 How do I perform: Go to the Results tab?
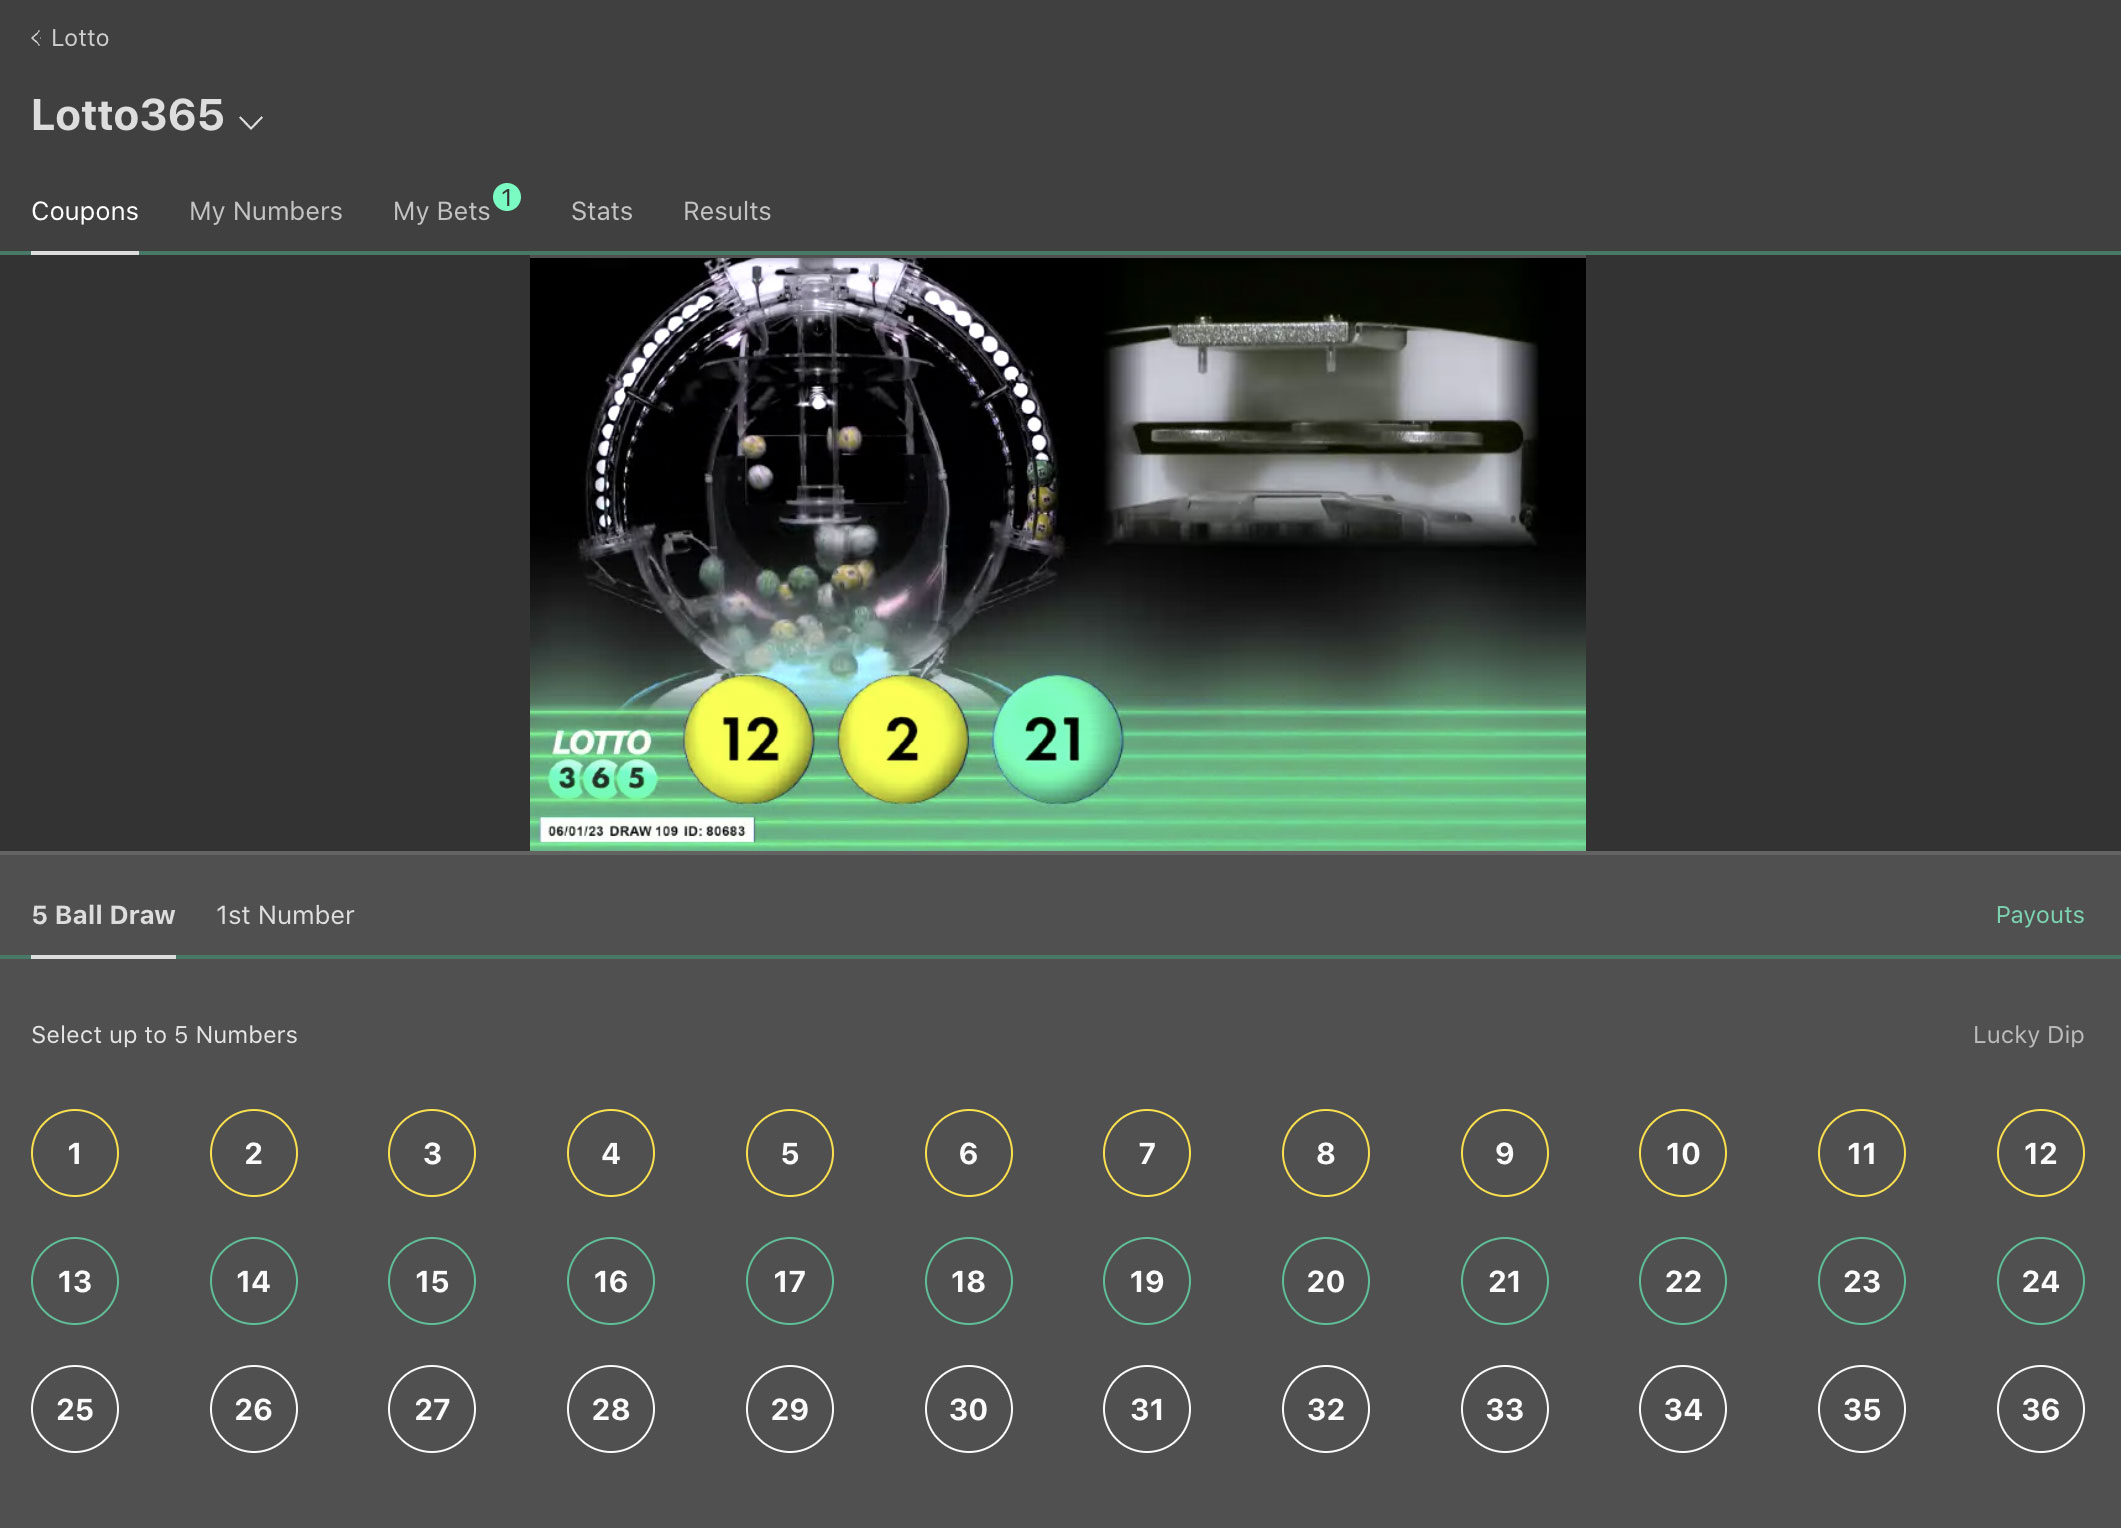[726, 211]
